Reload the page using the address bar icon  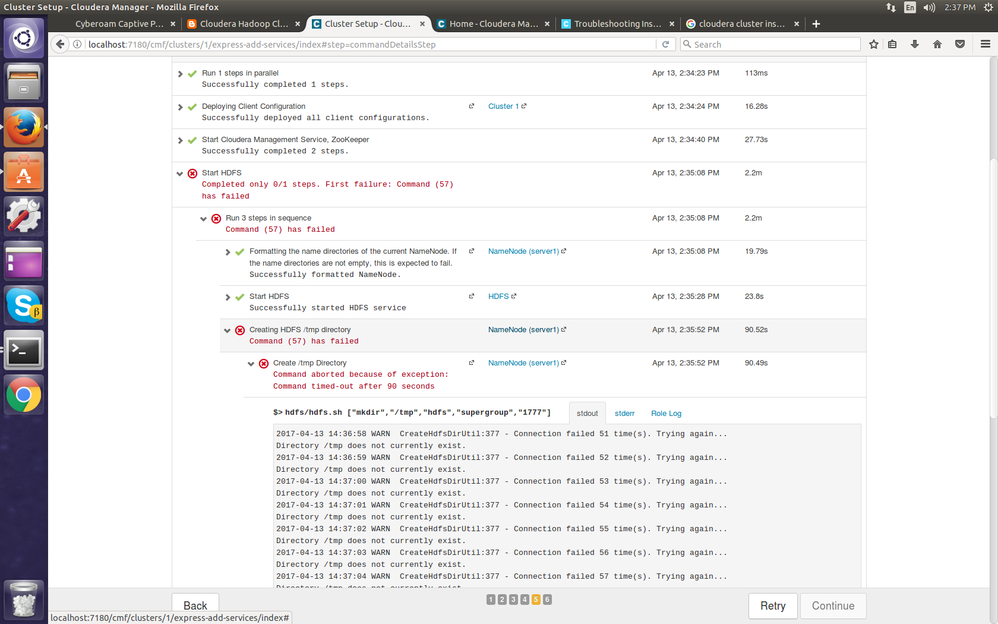click(665, 44)
